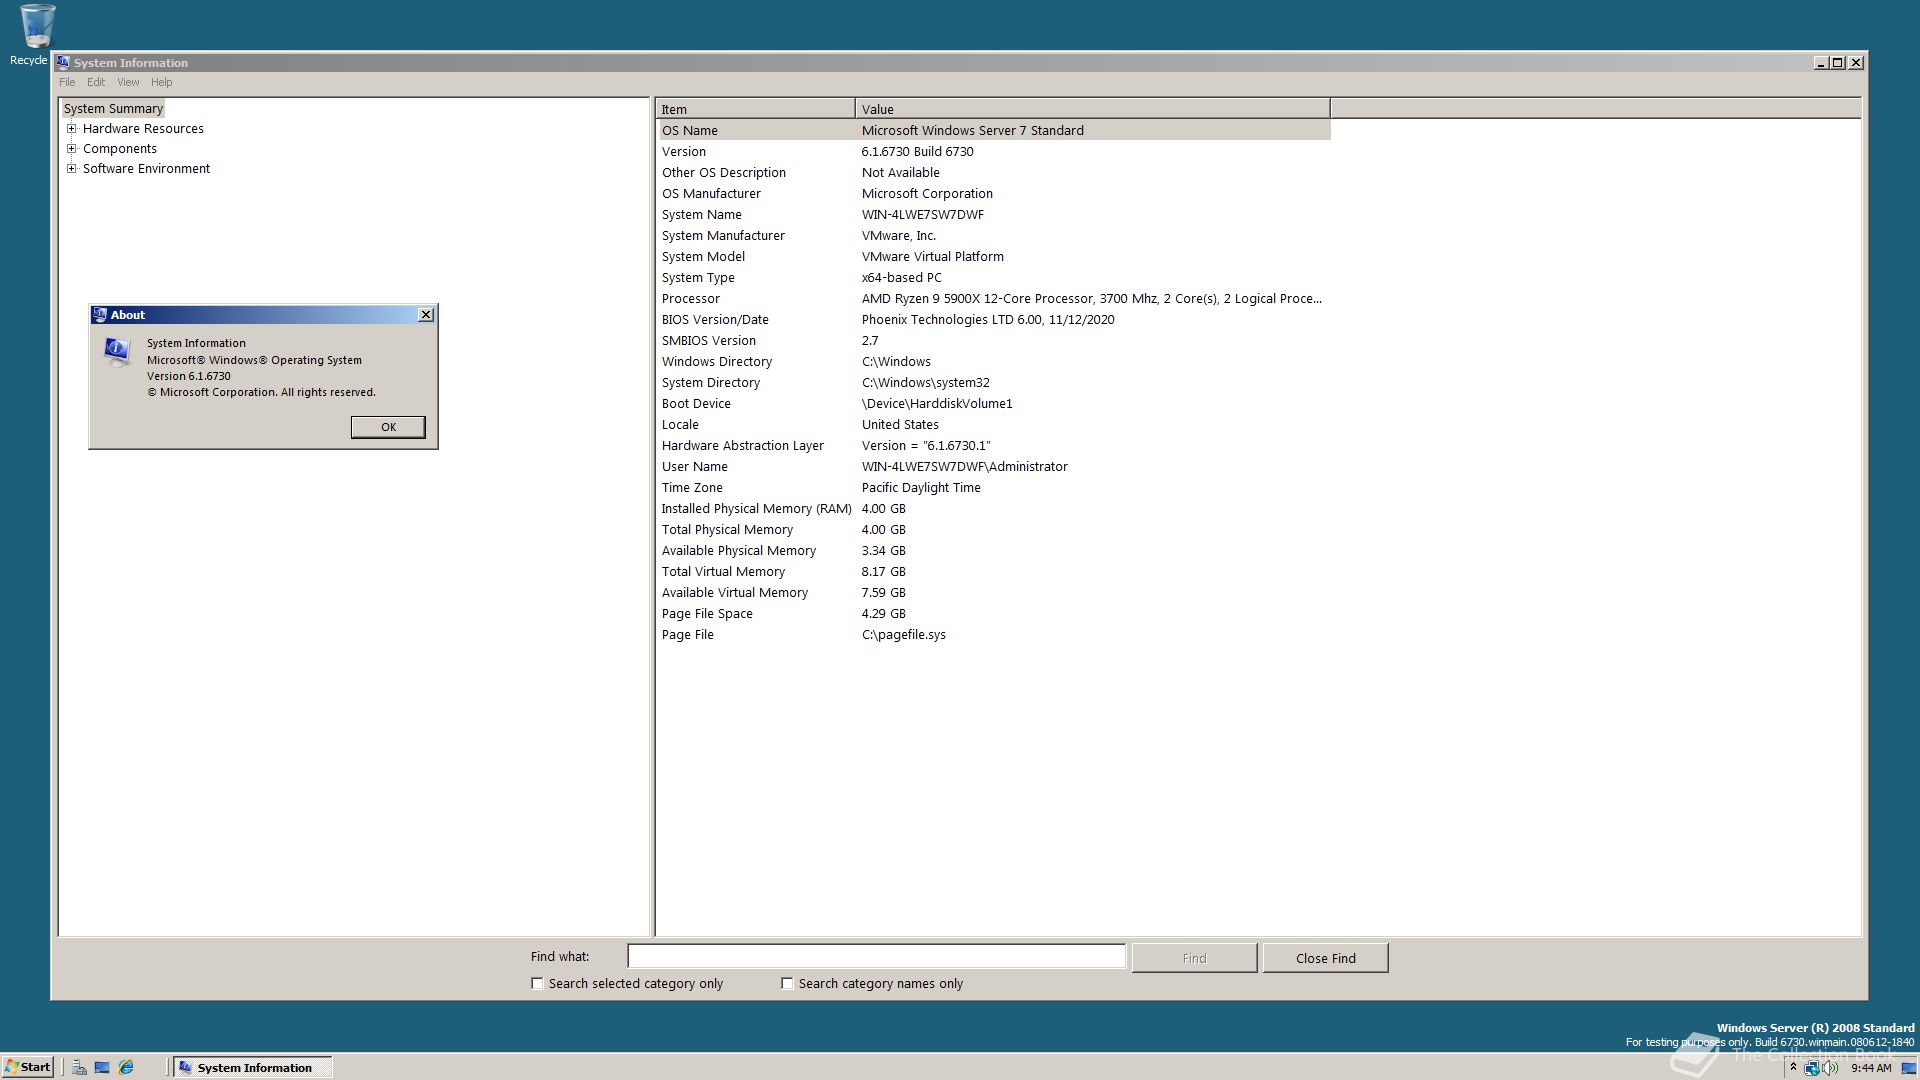Select the Boot Device row
1920x1080 pixels.
pyautogui.click(x=994, y=403)
